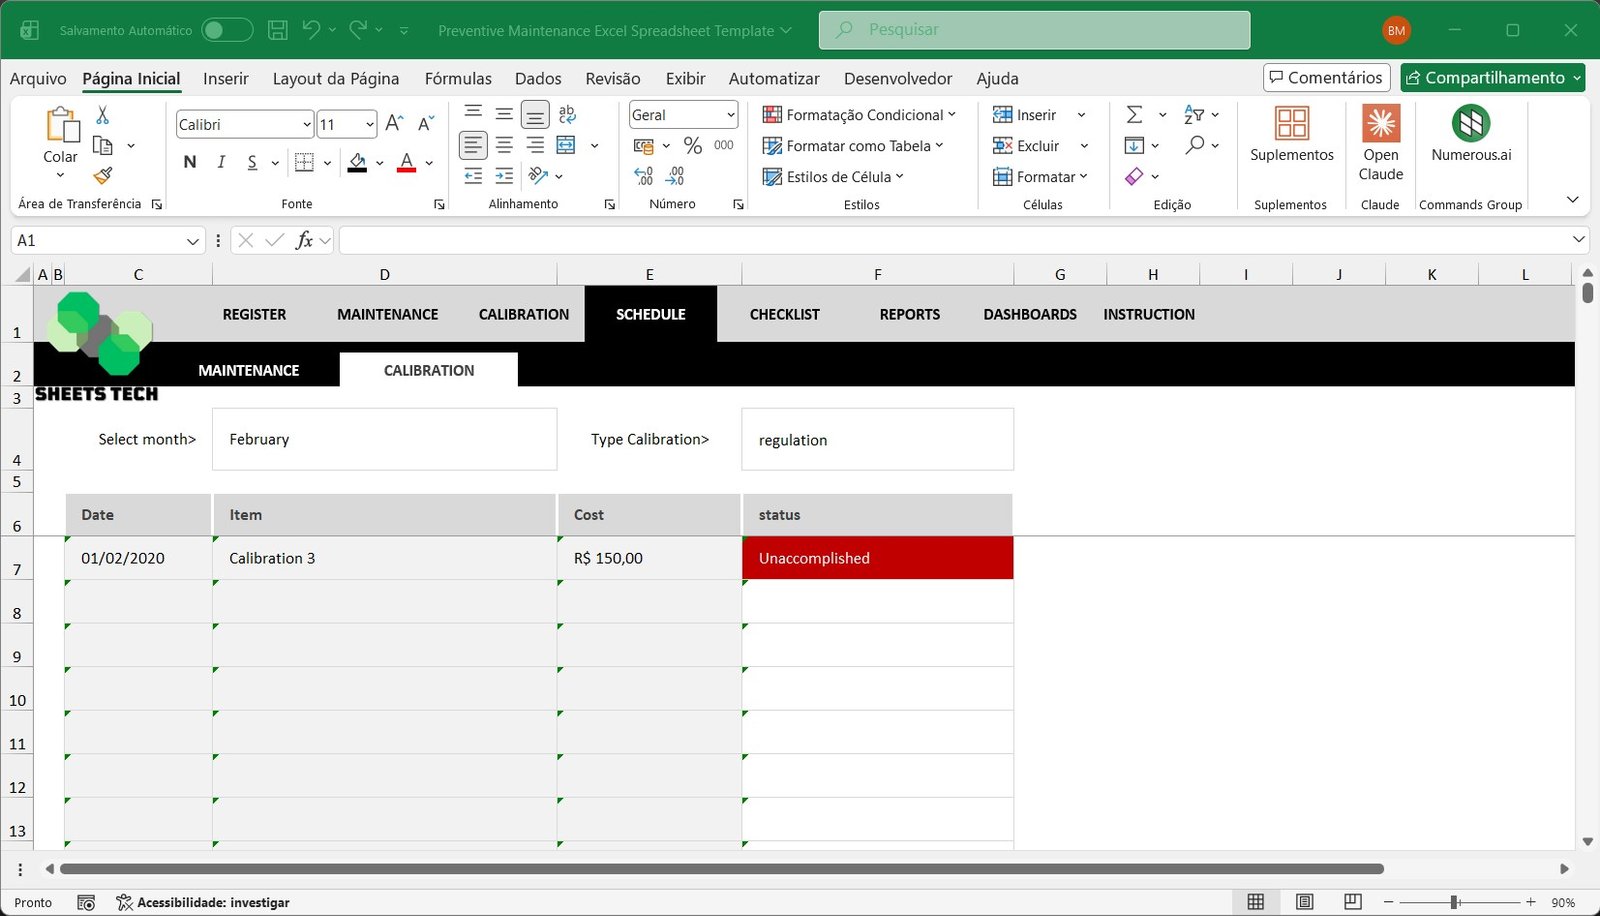This screenshot has width=1600, height=916.
Task: Select the Italic formatting icon
Action: (221, 161)
